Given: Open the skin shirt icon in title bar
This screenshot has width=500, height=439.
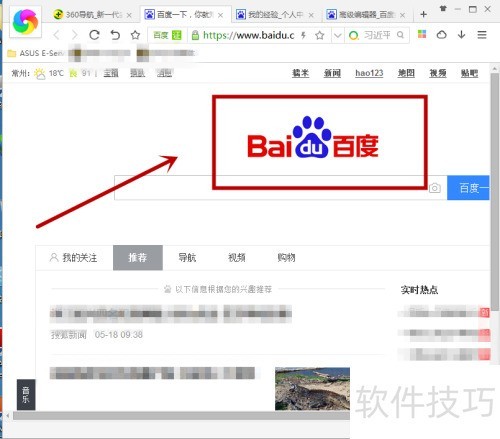Looking at the screenshot, I should 443,9.
